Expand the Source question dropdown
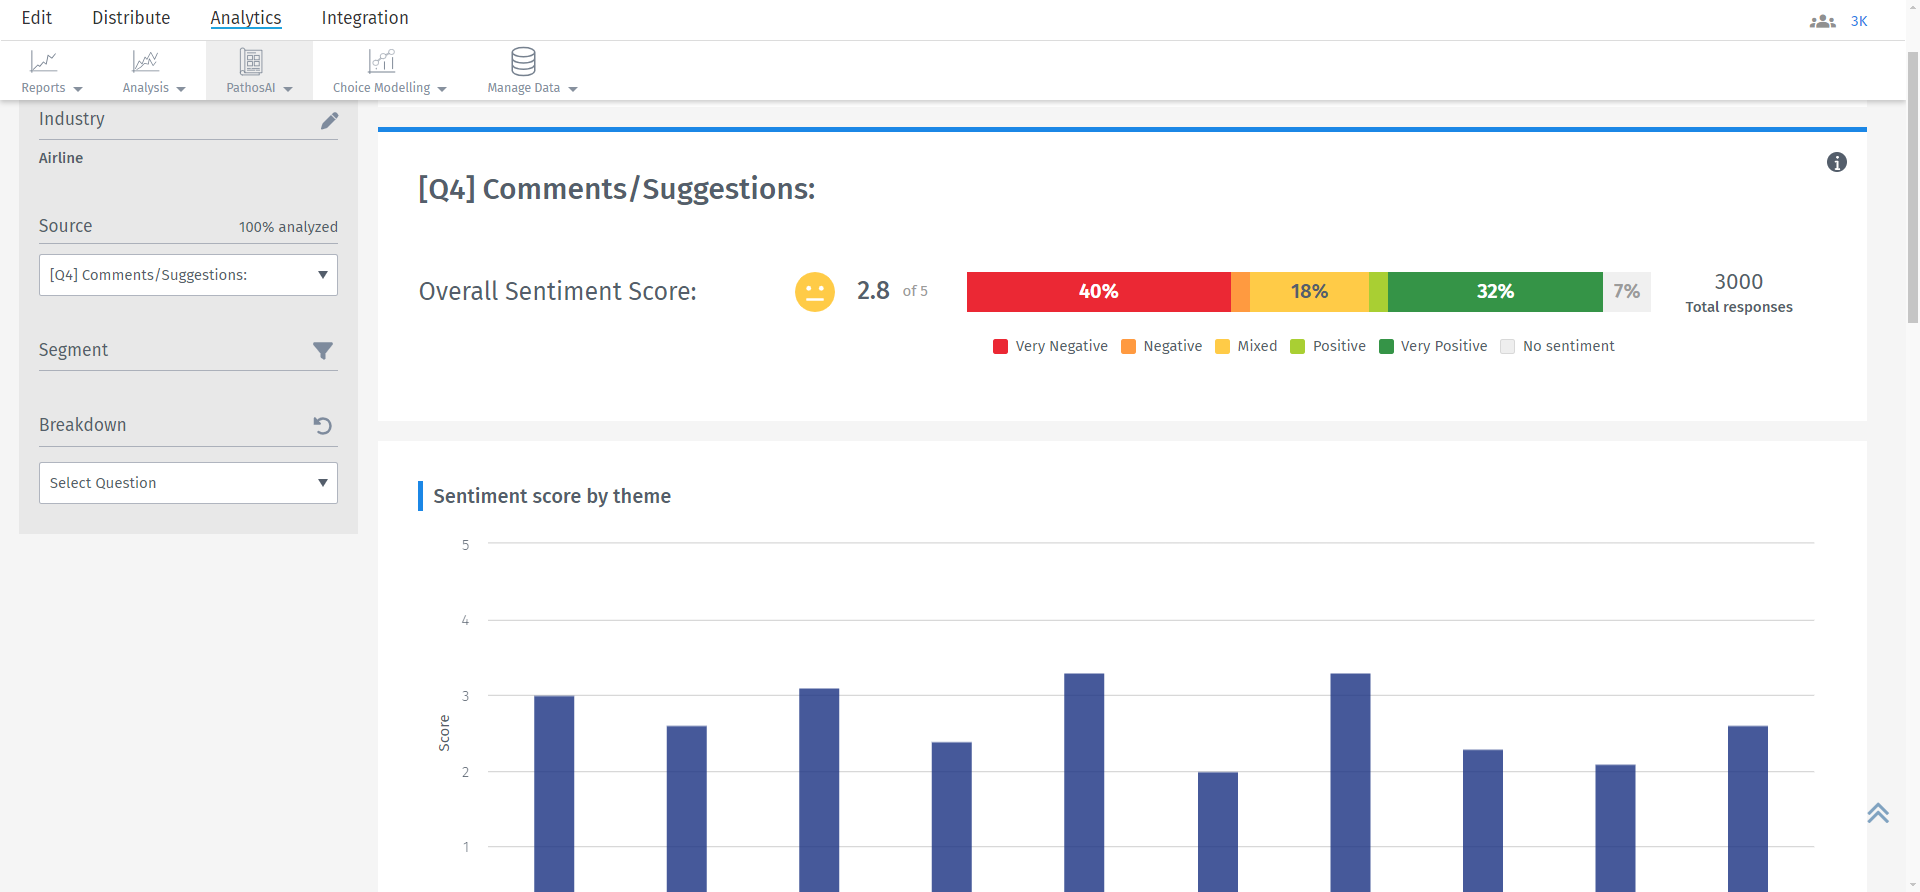This screenshot has height=892, width=1920. tap(188, 275)
